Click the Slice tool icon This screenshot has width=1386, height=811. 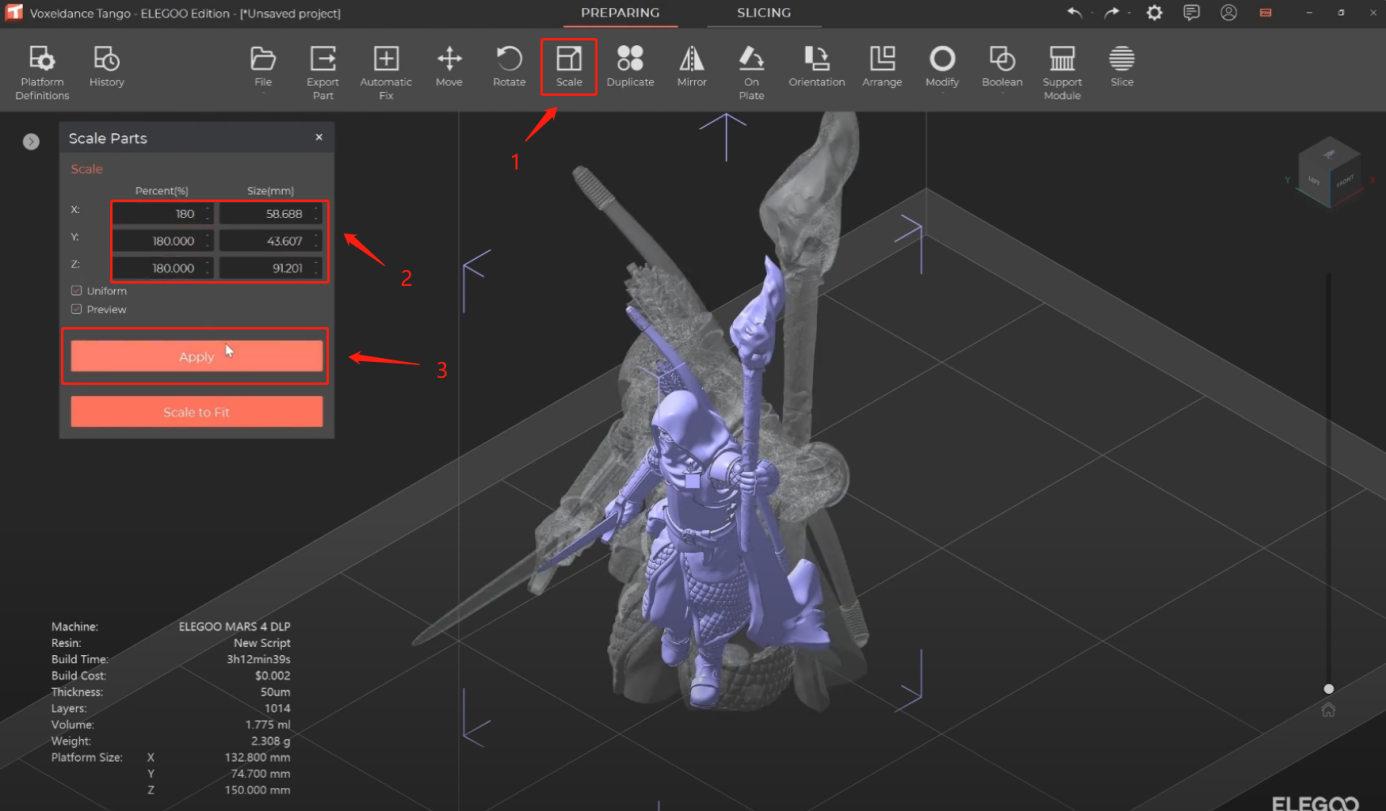(x=1122, y=67)
